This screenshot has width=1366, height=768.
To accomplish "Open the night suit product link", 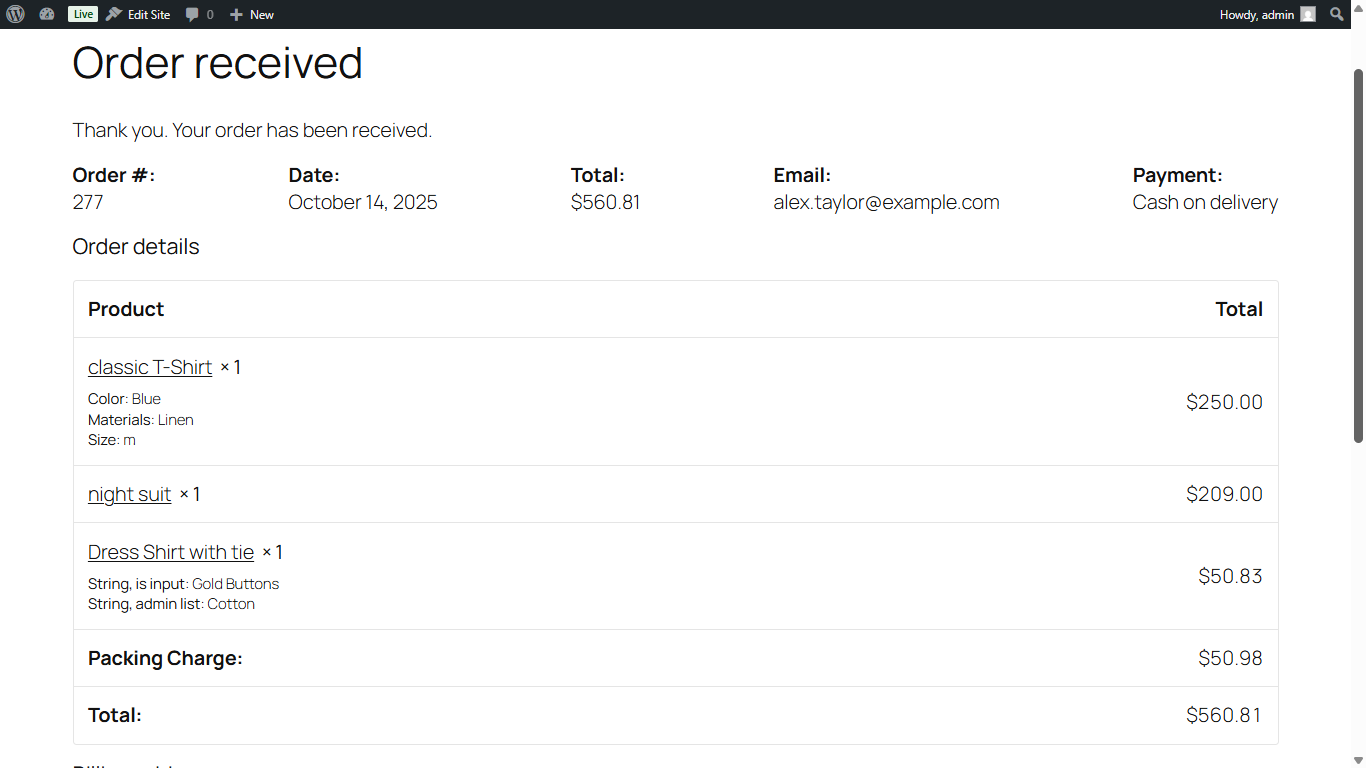I will click(x=129, y=494).
